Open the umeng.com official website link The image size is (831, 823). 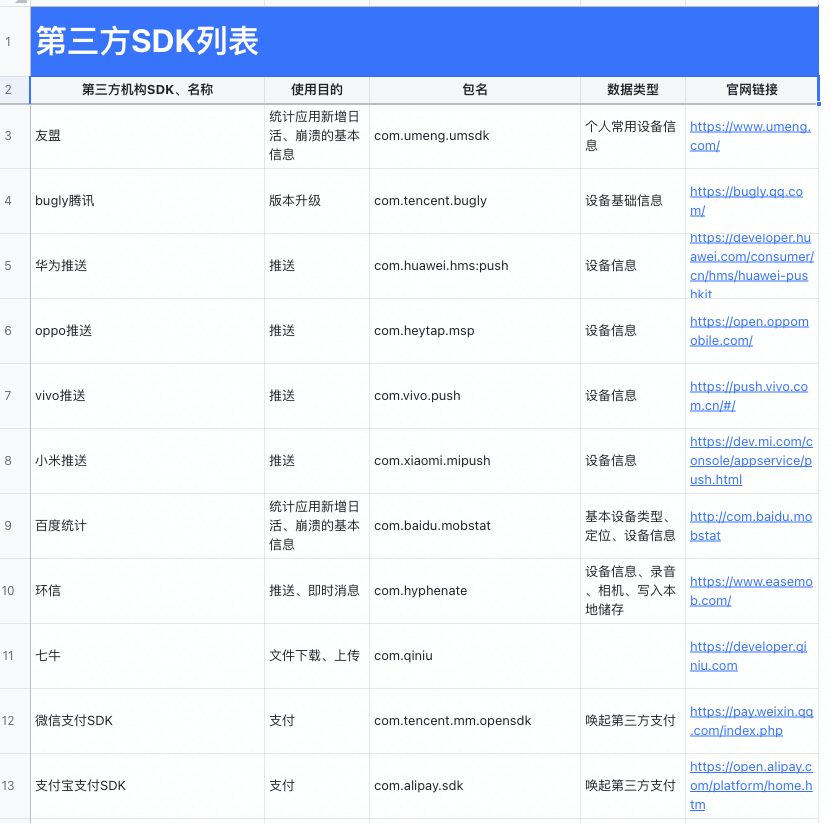pyautogui.click(x=749, y=136)
